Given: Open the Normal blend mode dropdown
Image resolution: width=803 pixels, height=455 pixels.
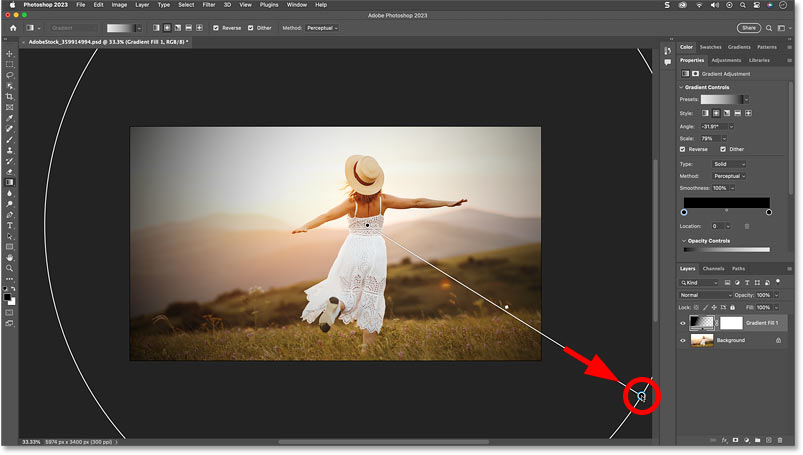Looking at the screenshot, I should (x=704, y=295).
